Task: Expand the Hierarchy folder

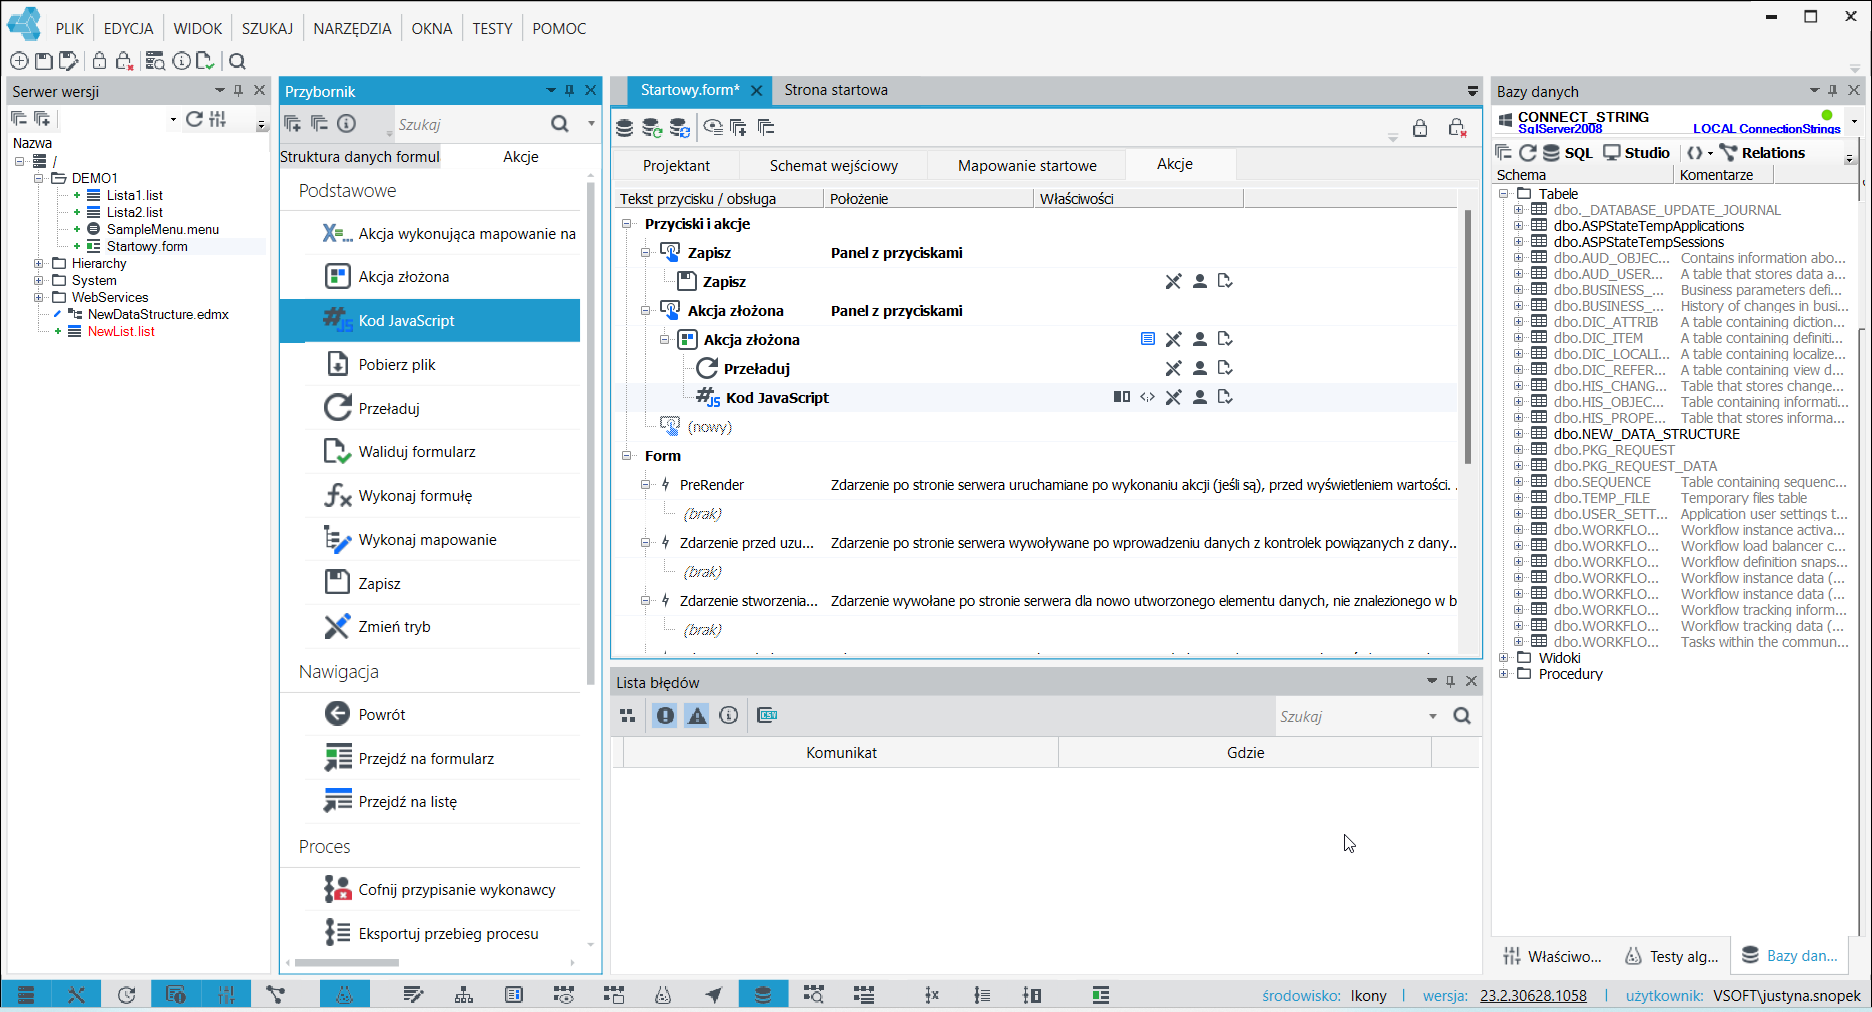Action: click(x=39, y=264)
